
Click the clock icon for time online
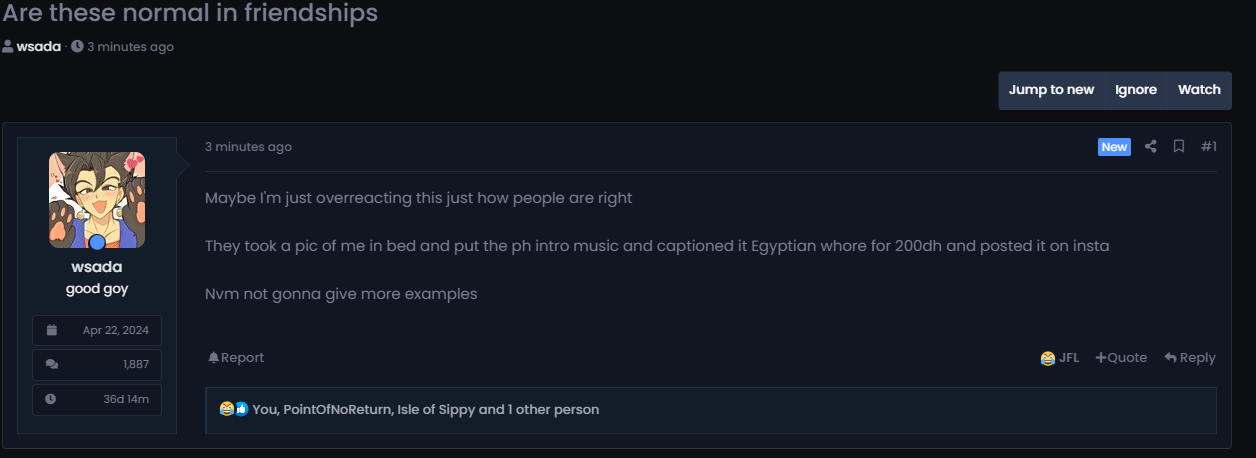pyautogui.click(x=51, y=399)
